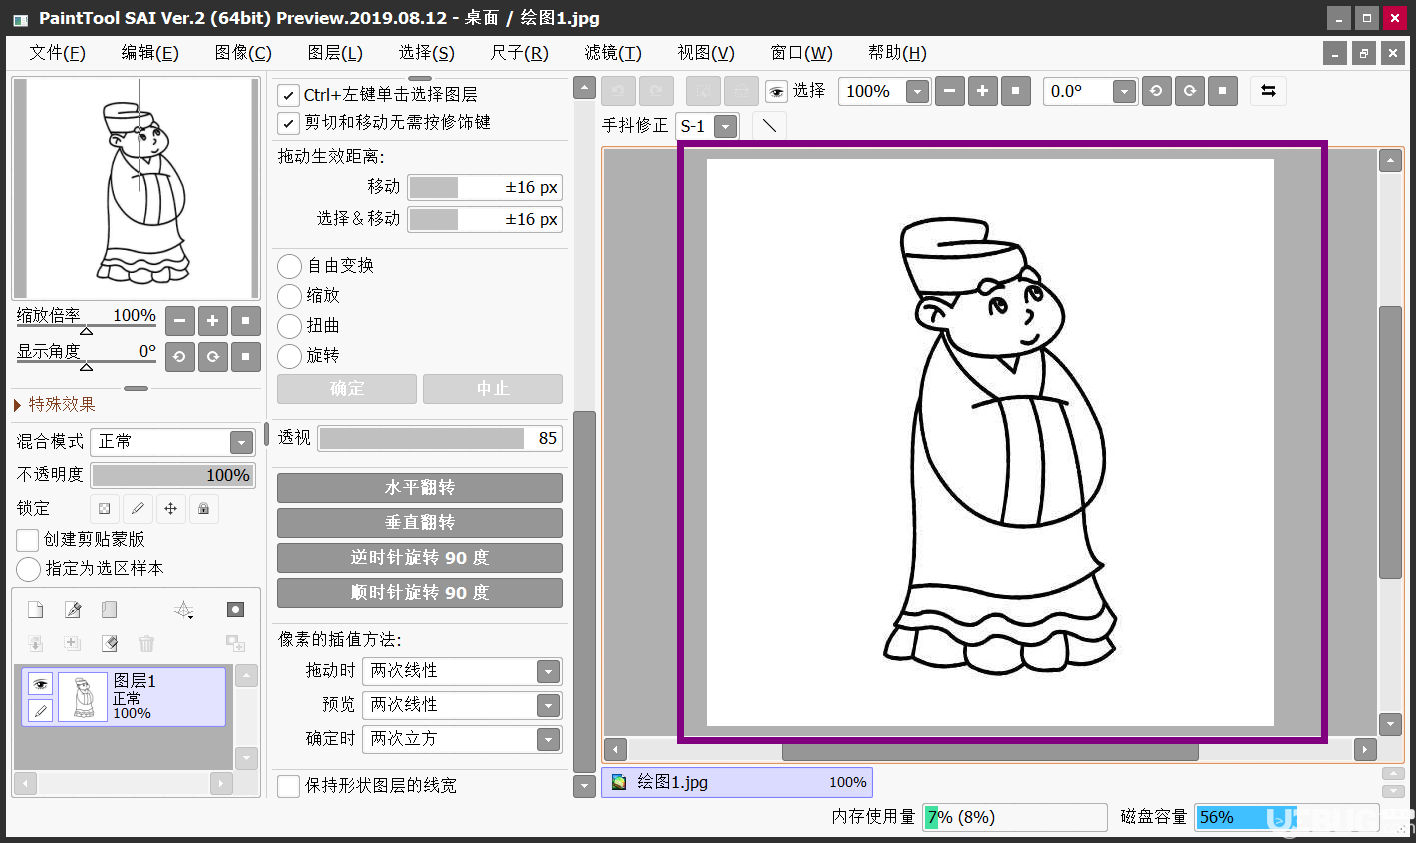Zoom in with navigator plus button
This screenshot has height=843, width=1416.
point(213,321)
